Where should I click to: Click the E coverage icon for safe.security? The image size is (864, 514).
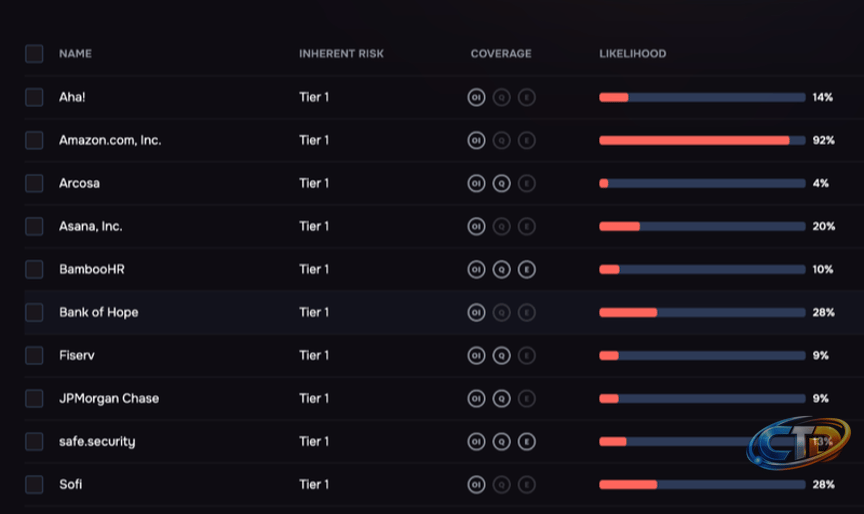click(x=527, y=441)
